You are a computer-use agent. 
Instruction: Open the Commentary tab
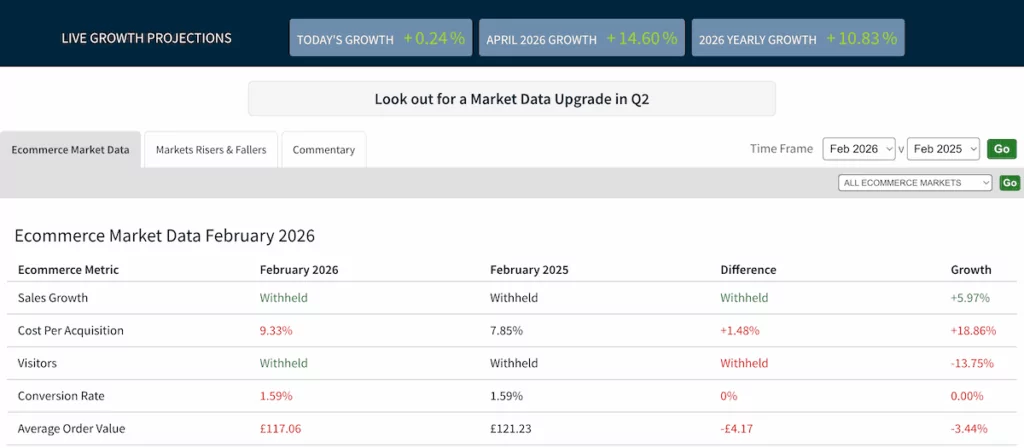[x=323, y=150]
